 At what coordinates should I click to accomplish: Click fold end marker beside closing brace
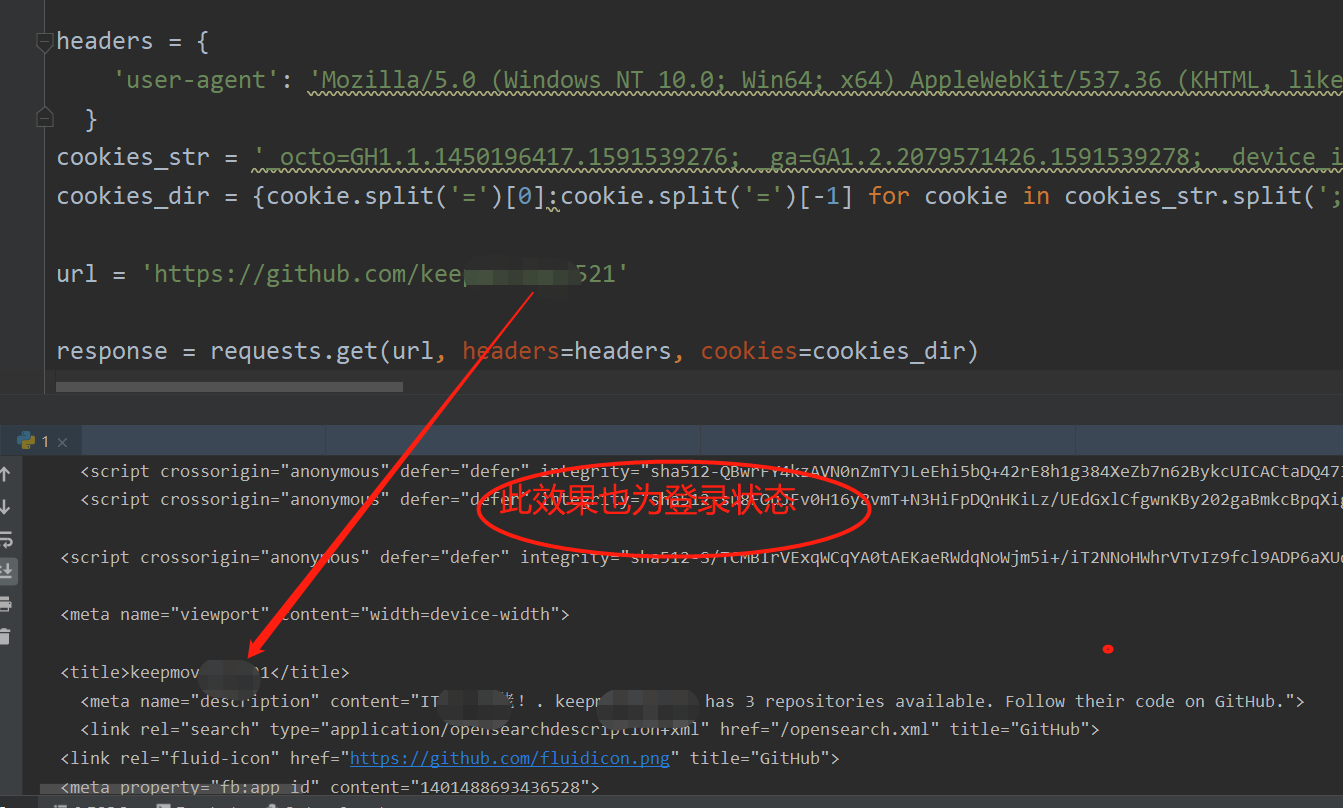tap(44, 118)
